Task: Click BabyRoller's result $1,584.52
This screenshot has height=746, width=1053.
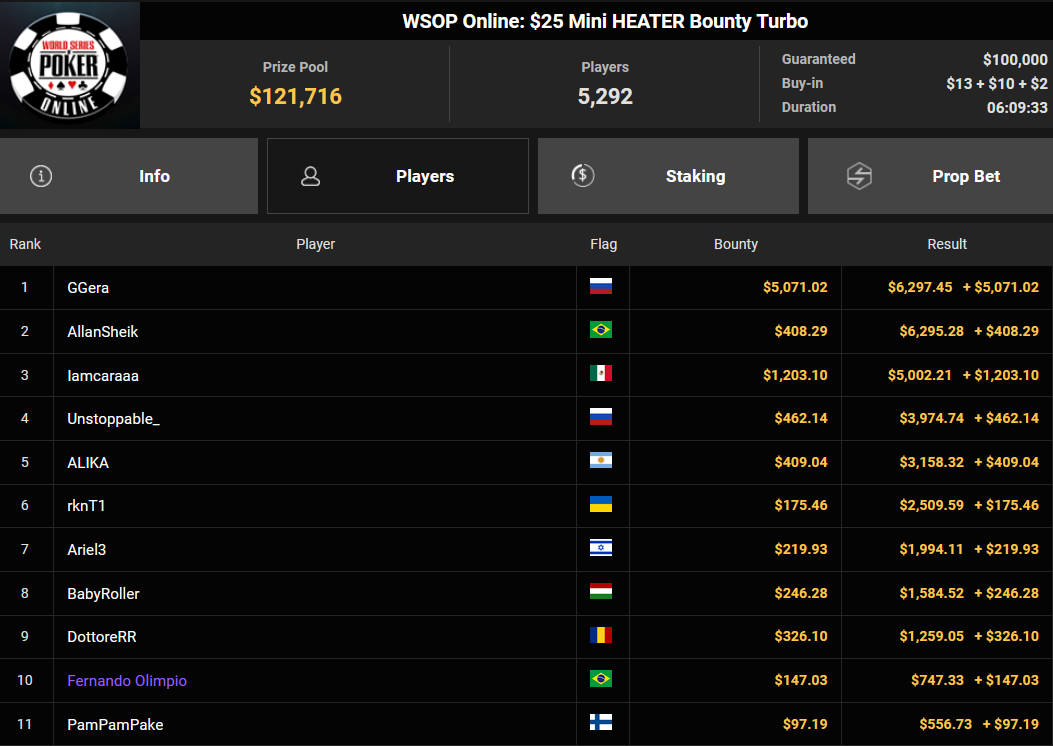Action: click(x=931, y=593)
